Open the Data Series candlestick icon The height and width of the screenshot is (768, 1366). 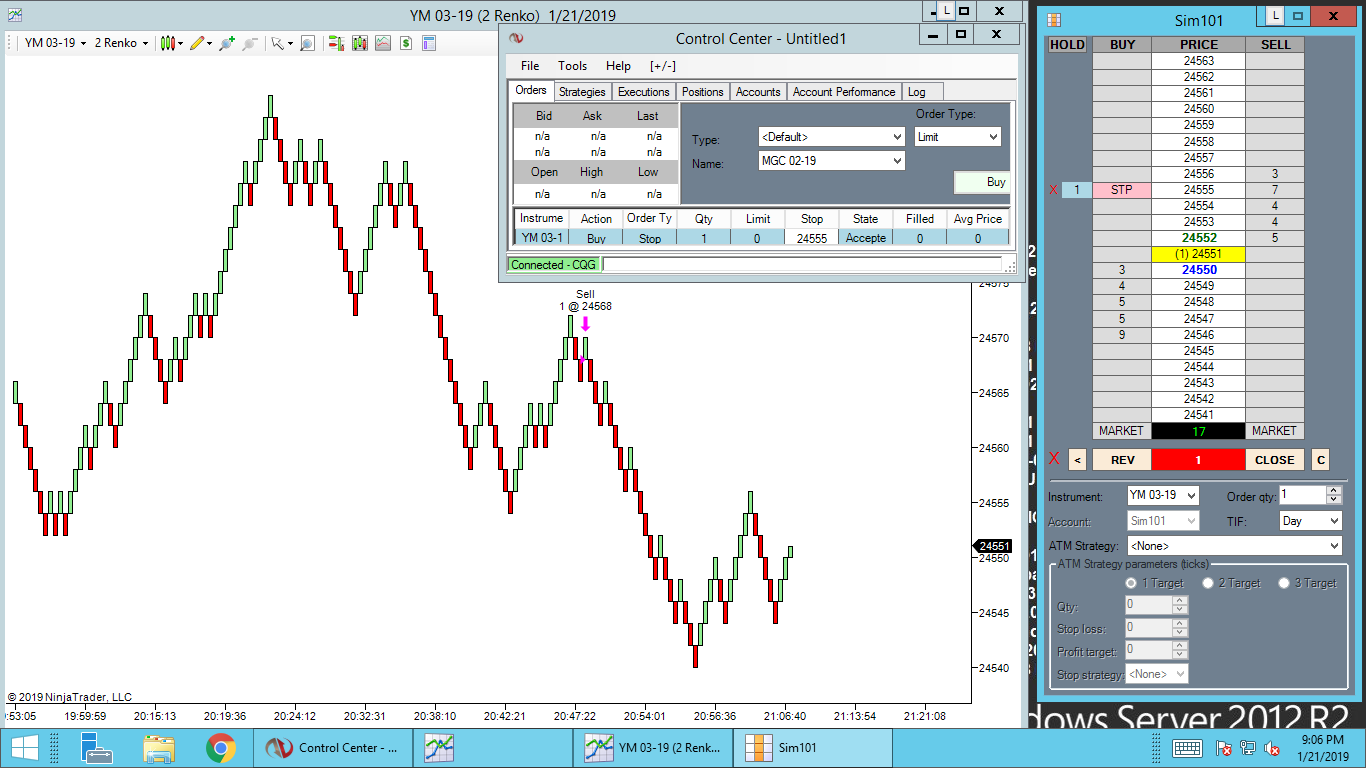(x=359, y=43)
